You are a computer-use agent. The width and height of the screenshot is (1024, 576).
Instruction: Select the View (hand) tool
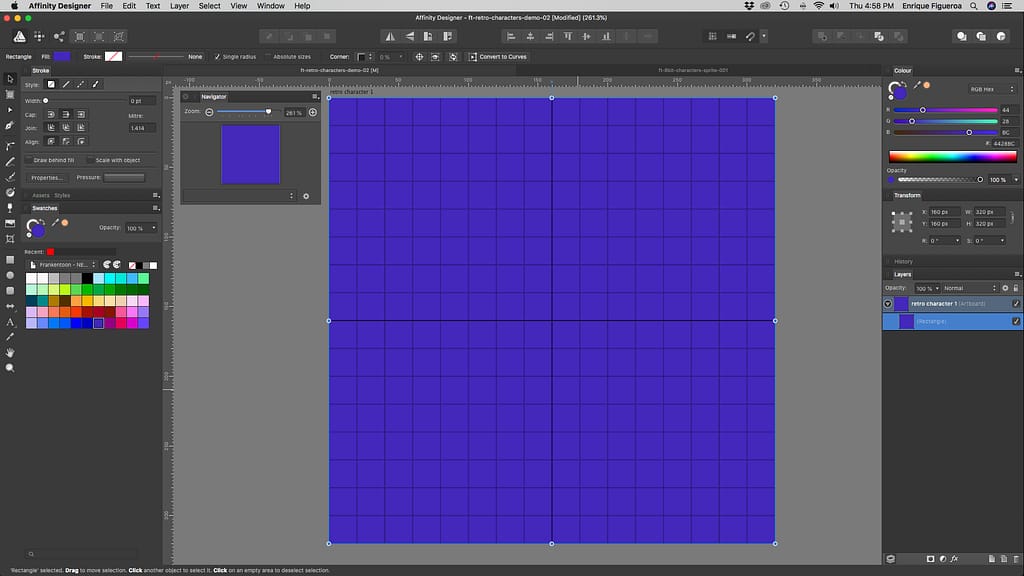(10, 353)
